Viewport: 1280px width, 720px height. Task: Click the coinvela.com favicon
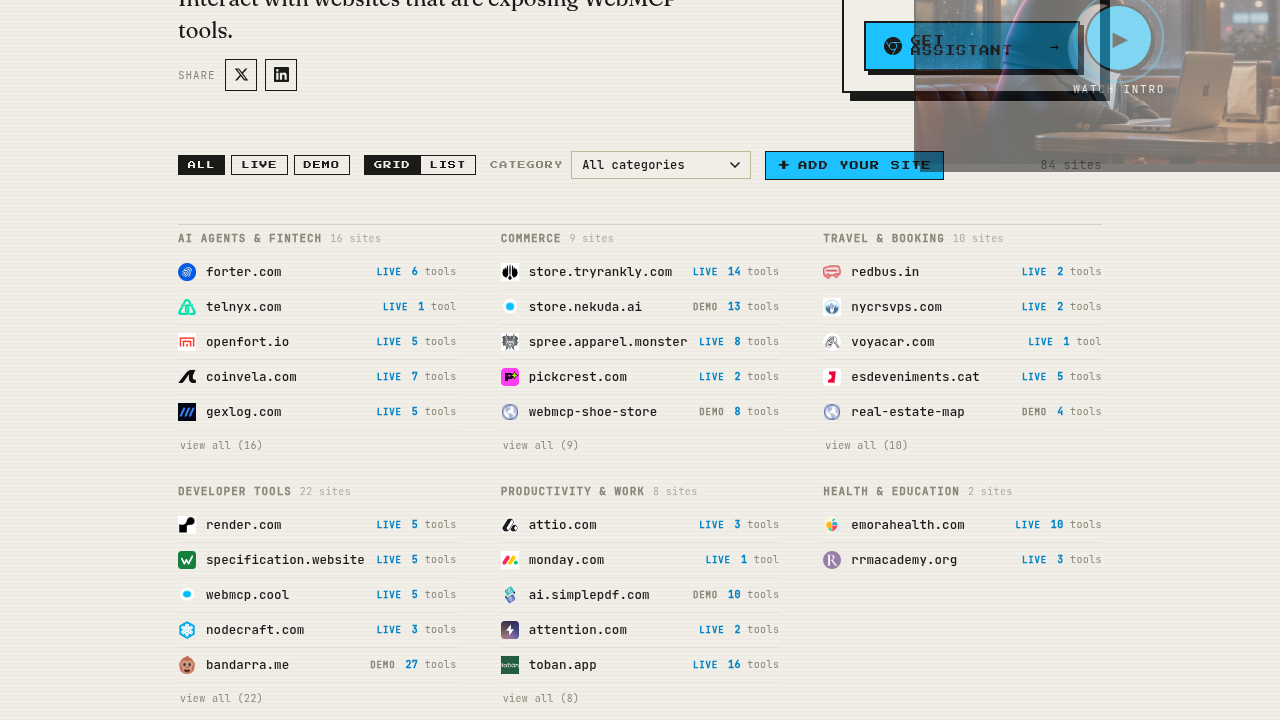click(187, 377)
